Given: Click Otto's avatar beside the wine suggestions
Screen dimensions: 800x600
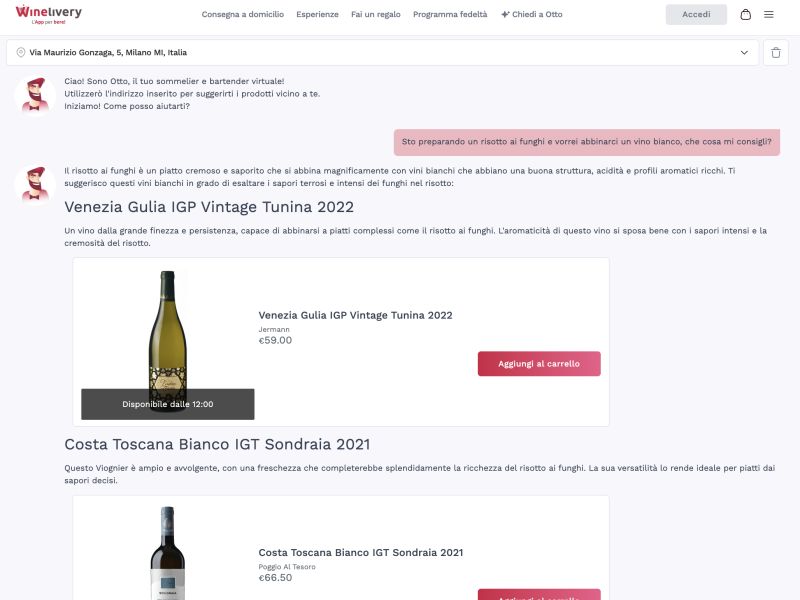Looking at the screenshot, I should coord(36,182).
